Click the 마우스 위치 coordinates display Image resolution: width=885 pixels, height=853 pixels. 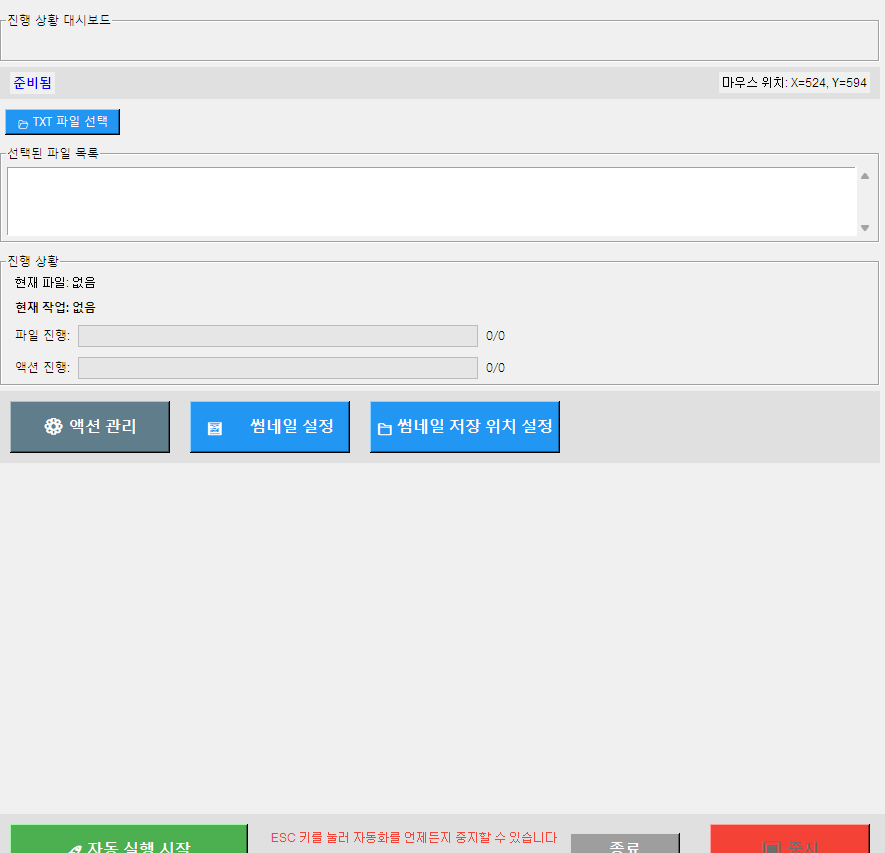tap(794, 83)
